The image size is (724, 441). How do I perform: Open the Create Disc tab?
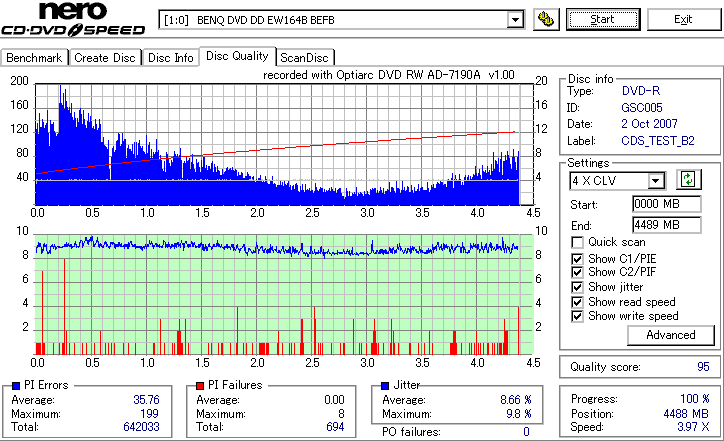105,58
